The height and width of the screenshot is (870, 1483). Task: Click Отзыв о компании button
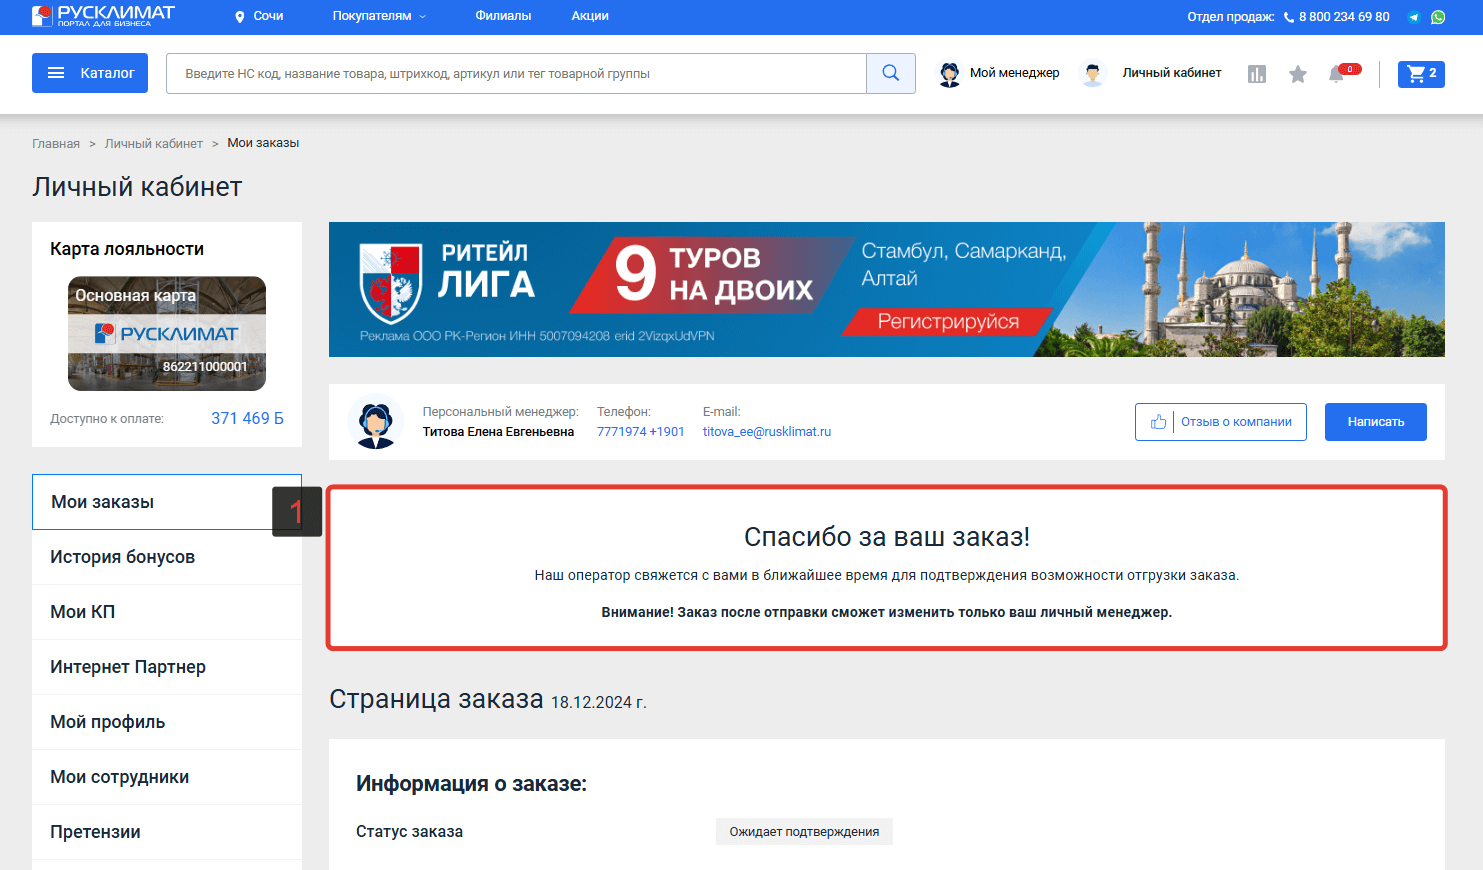1221,422
